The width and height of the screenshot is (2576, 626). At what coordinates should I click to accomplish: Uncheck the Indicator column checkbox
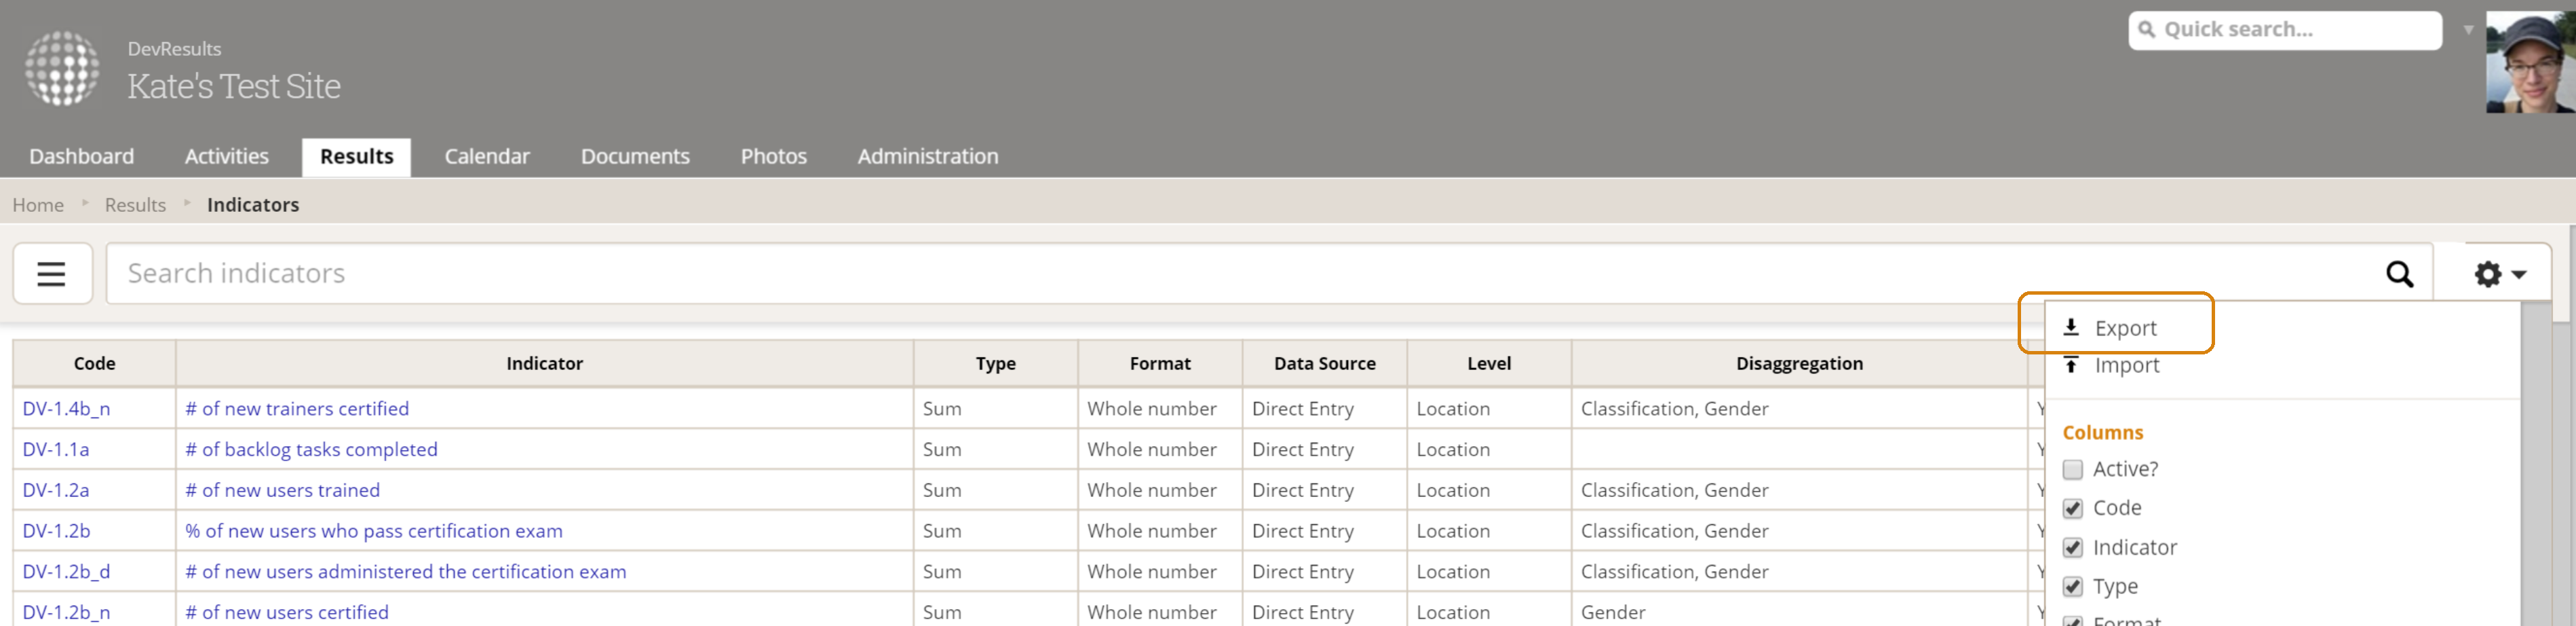pyautogui.click(x=2072, y=547)
